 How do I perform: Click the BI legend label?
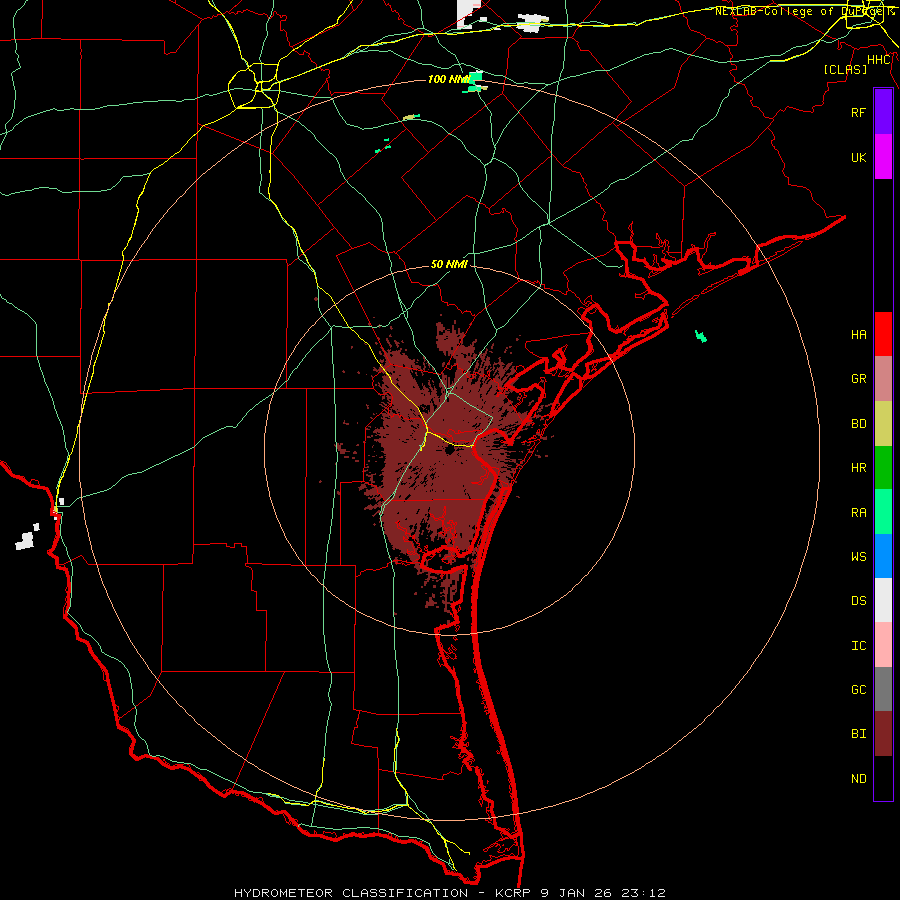pos(858,734)
